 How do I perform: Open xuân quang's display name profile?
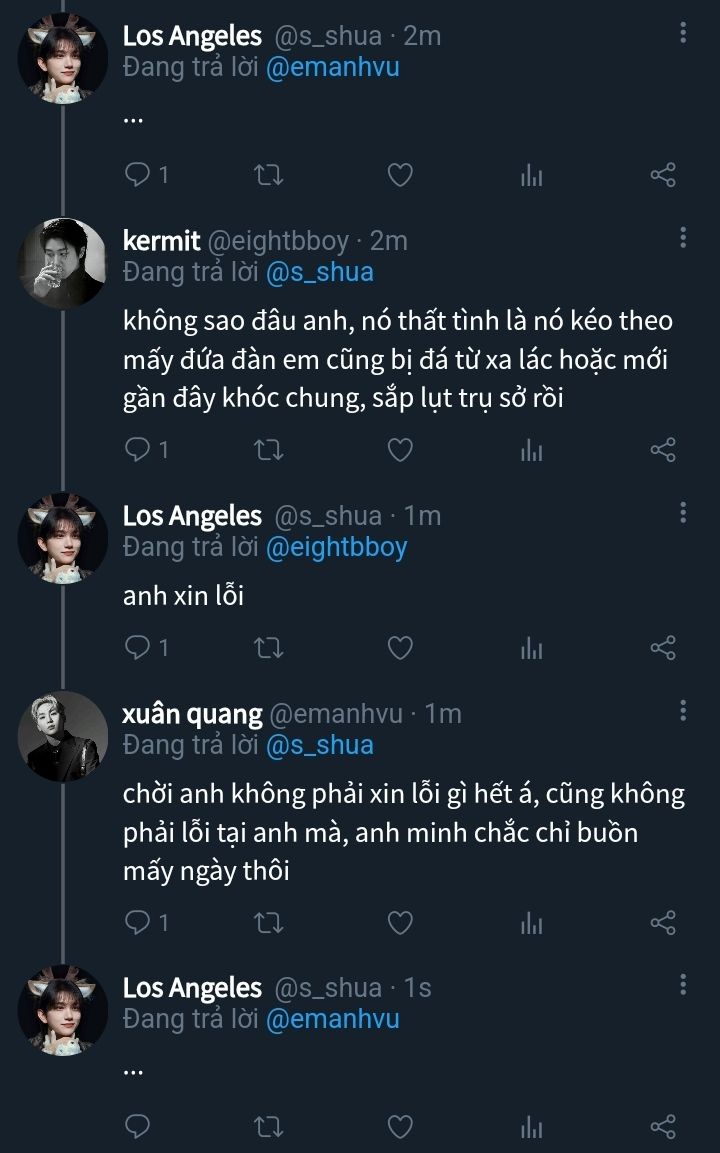click(192, 714)
